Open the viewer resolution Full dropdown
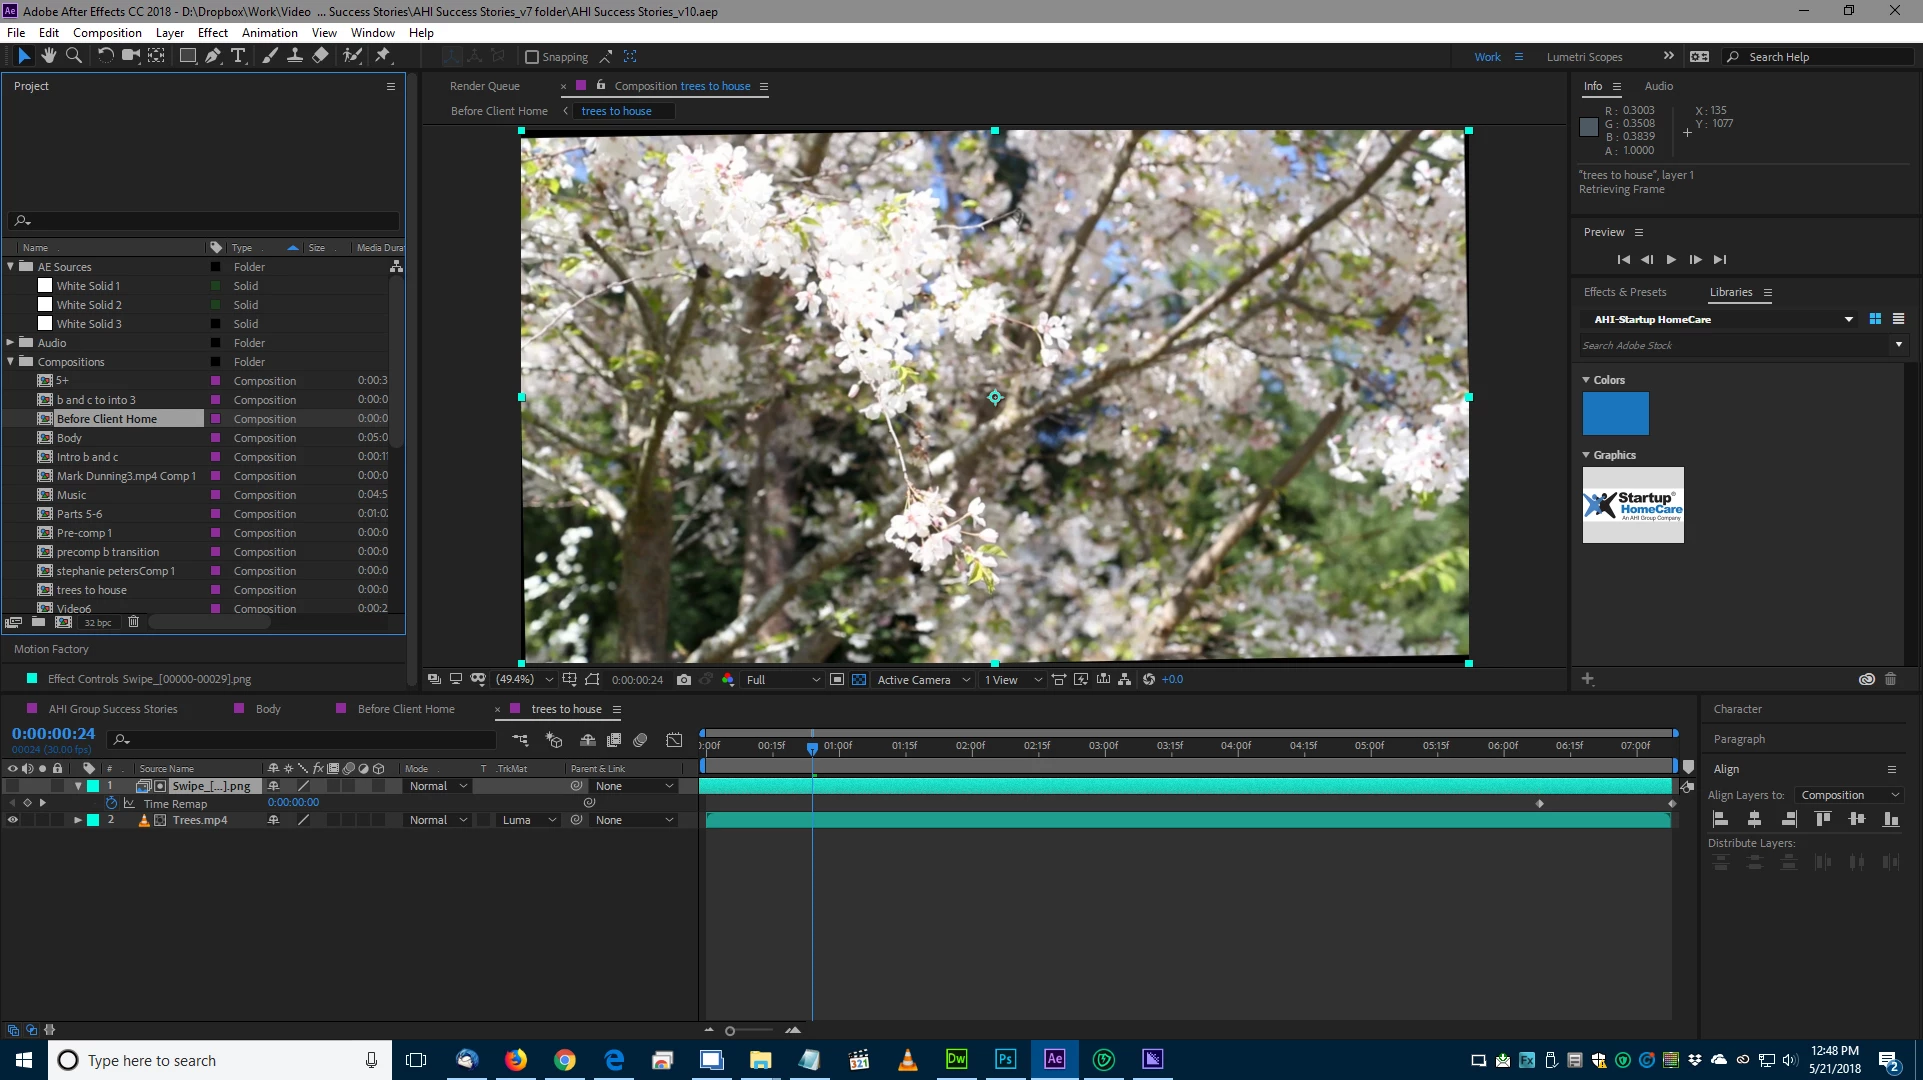 (783, 679)
